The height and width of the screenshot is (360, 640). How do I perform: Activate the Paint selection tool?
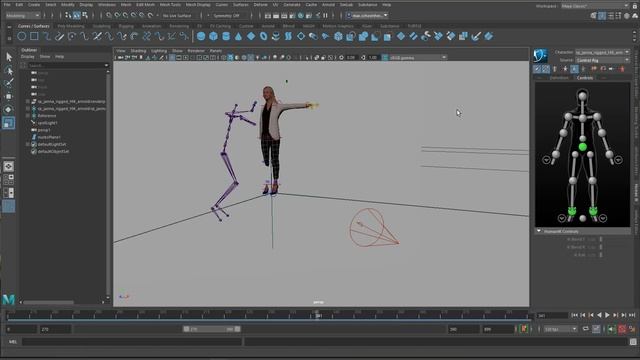pyautogui.click(x=9, y=83)
